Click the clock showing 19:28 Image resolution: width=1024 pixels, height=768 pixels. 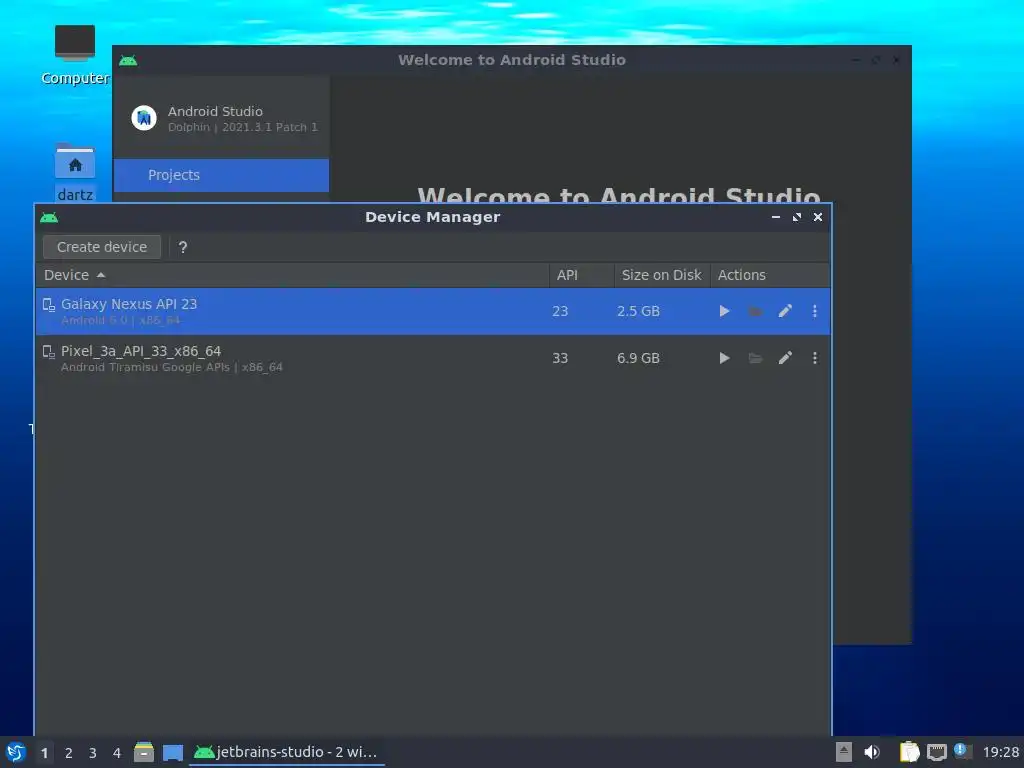tap(1000, 752)
